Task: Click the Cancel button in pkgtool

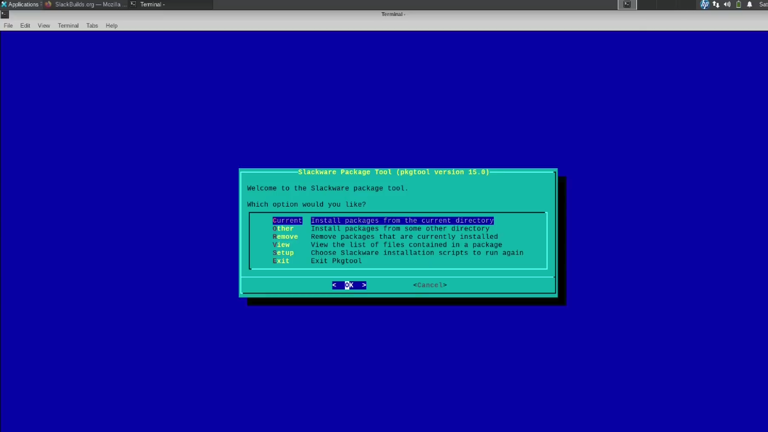Action: pyautogui.click(x=430, y=285)
